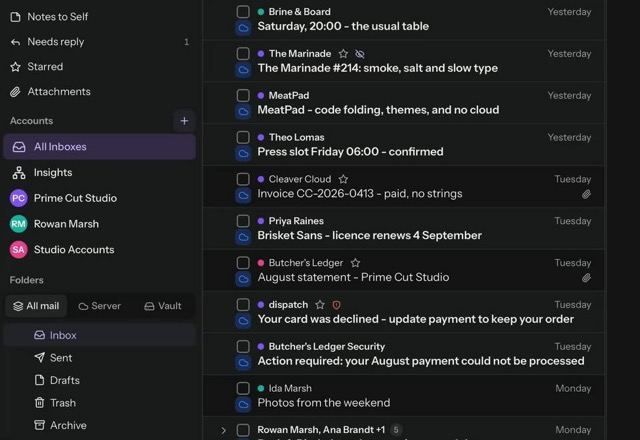
Task: Check the MeatPad email checkbox
Action: coord(243,96)
